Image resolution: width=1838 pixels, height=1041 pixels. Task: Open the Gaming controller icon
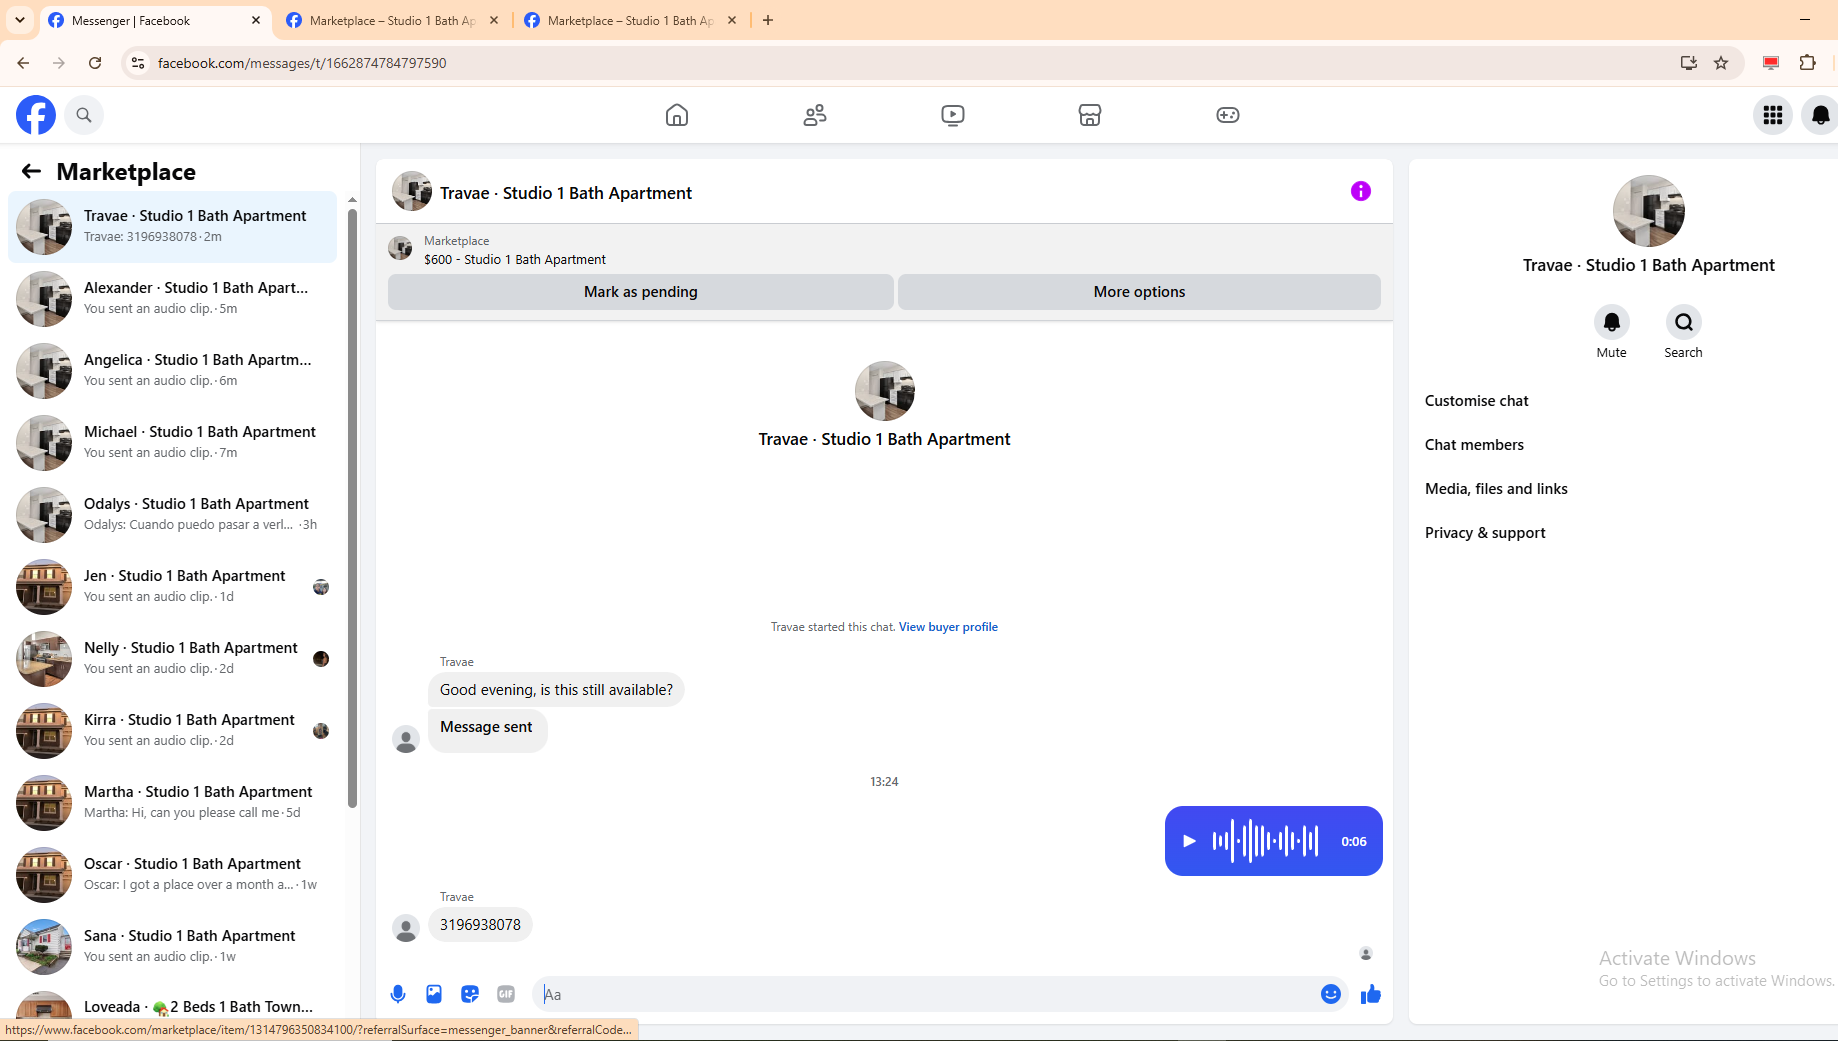point(1228,115)
